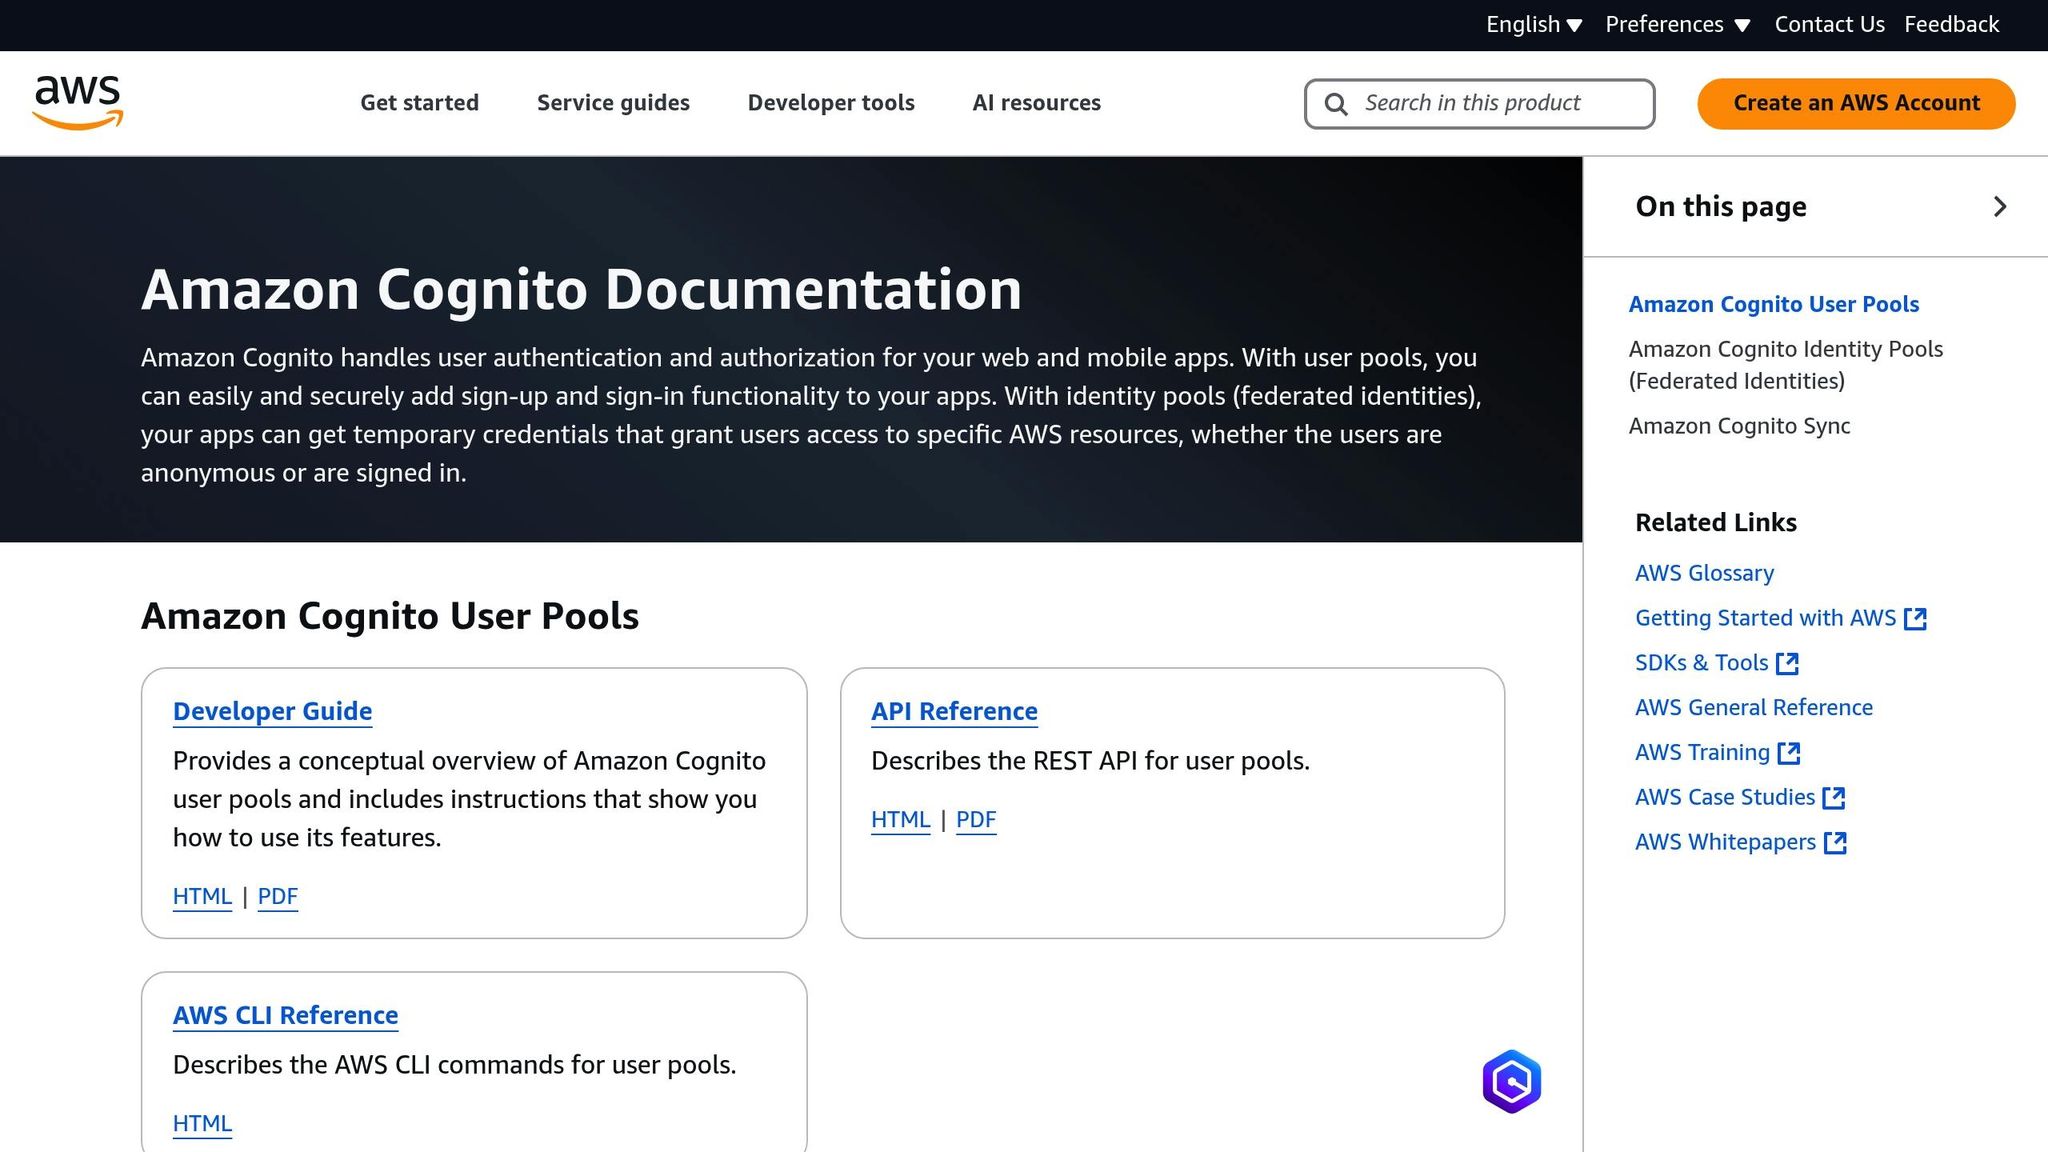The width and height of the screenshot is (2048, 1152).
Task: Open the Developer Guide link
Action: coord(272,711)
